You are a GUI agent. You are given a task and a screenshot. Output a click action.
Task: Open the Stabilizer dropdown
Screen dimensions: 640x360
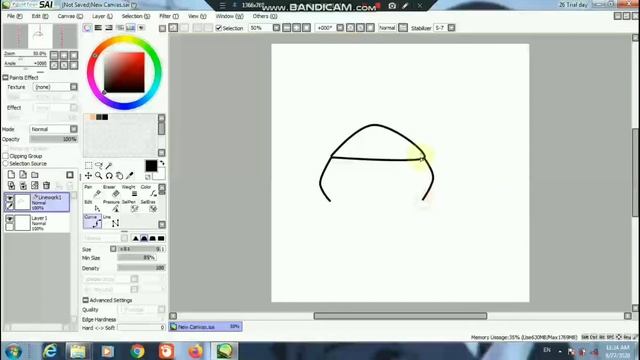tap(451, 28)
